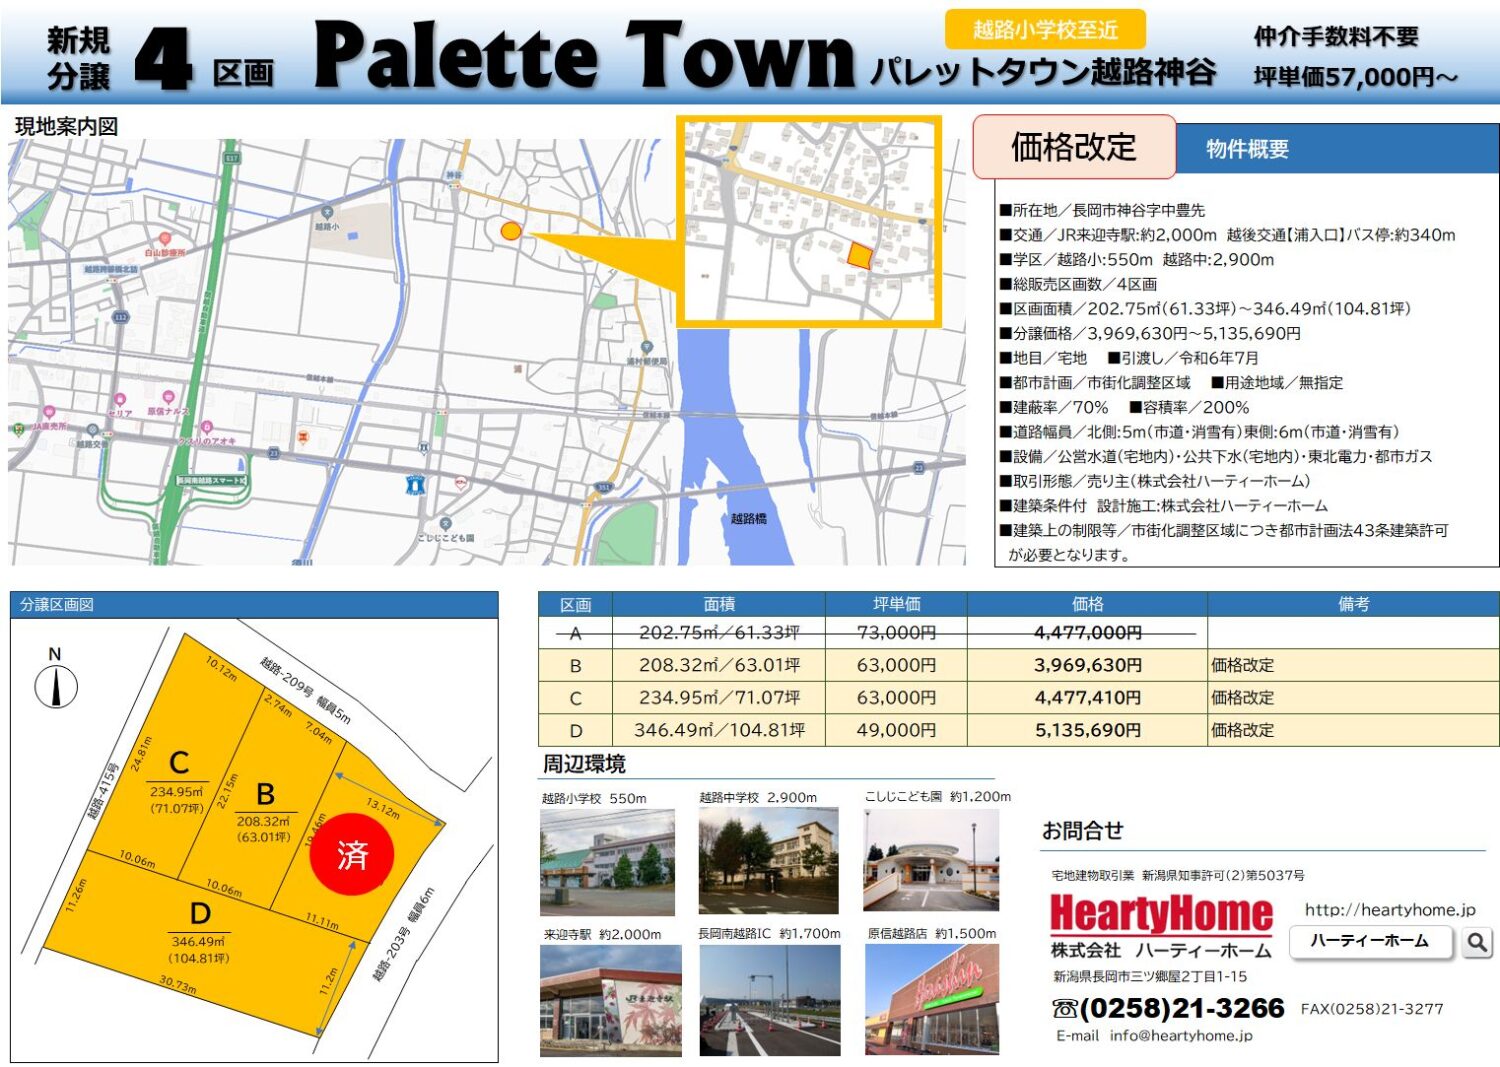Click the large number 4 in header

click(x=163, y=59)
